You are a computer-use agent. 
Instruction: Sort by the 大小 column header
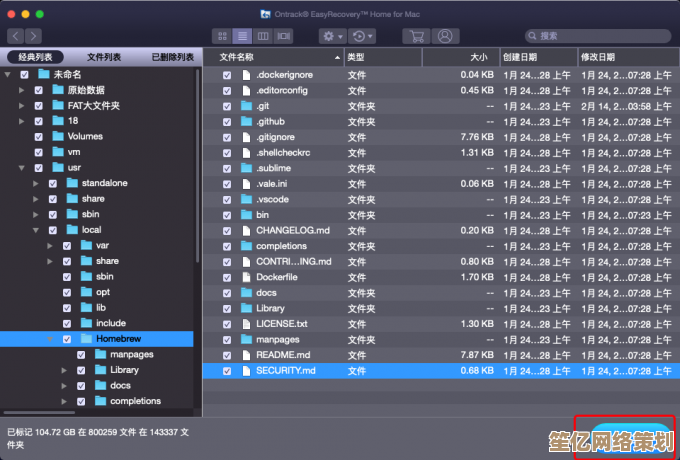click(x=478, y=58)
